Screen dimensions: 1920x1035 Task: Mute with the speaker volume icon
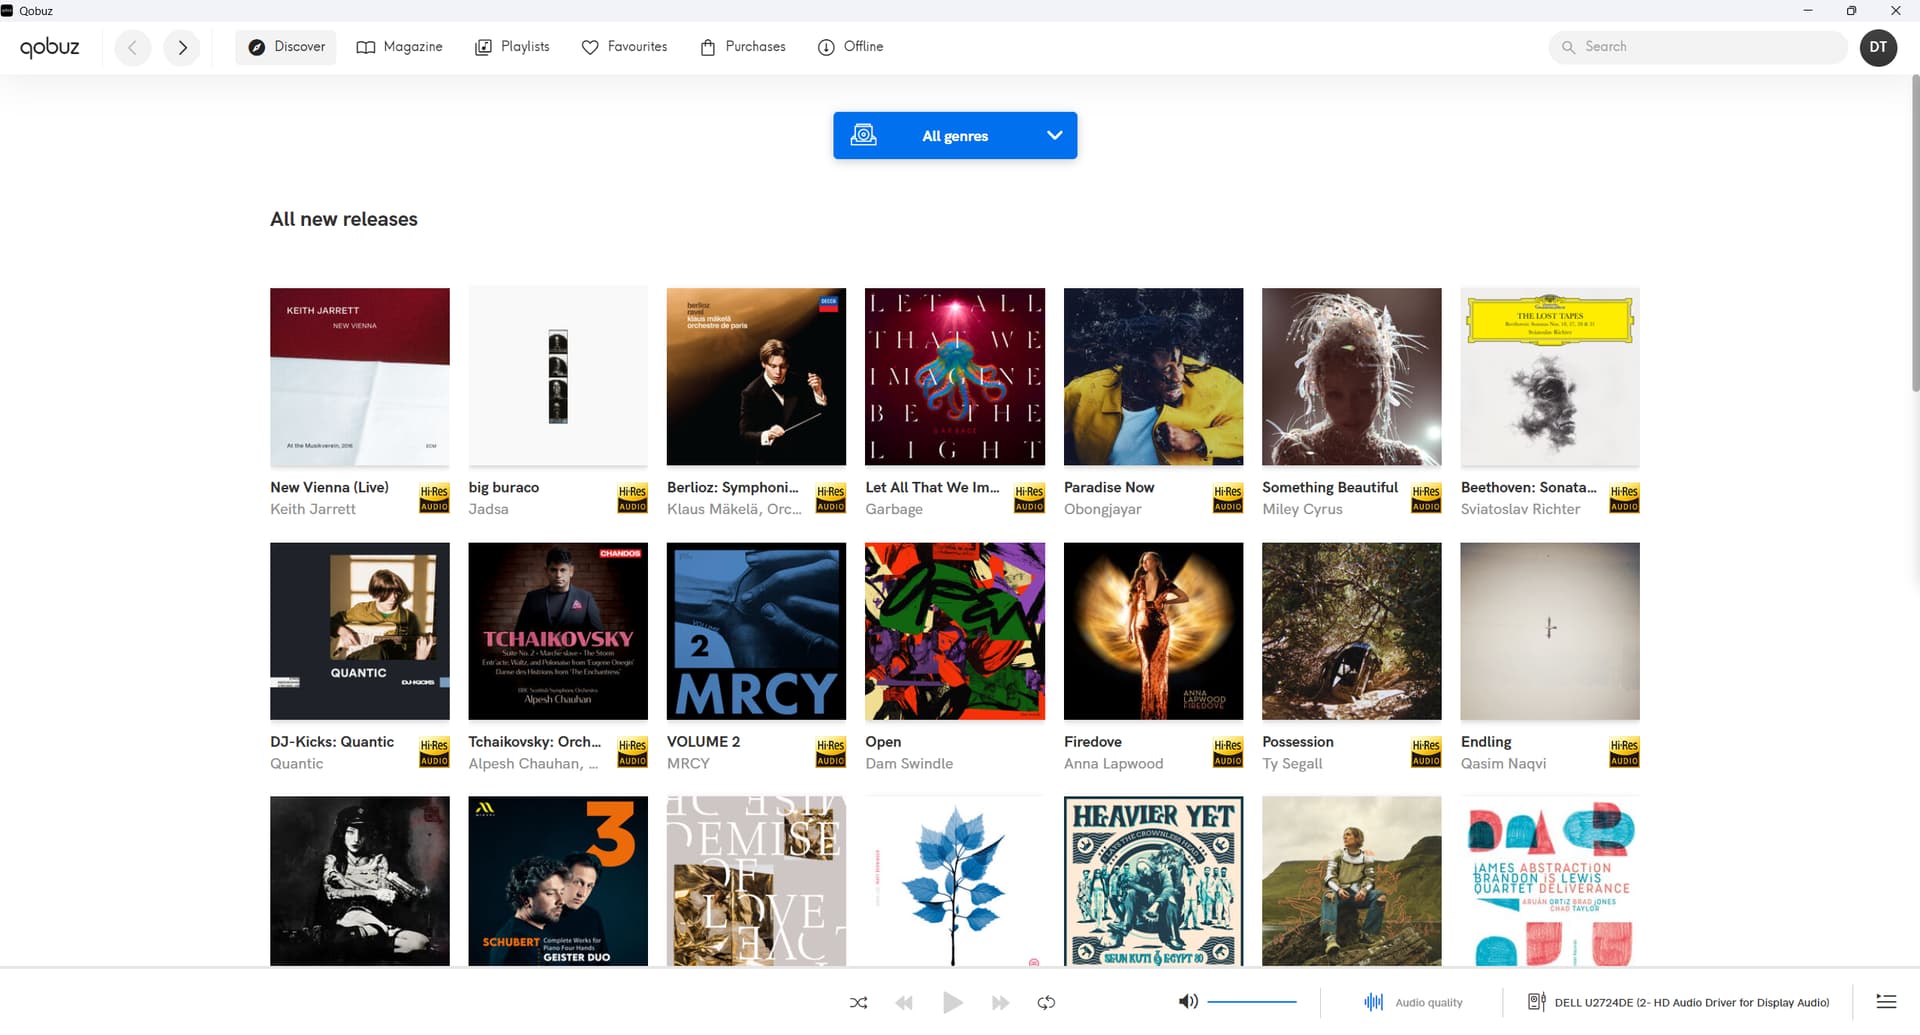tap(1188, 1002)
